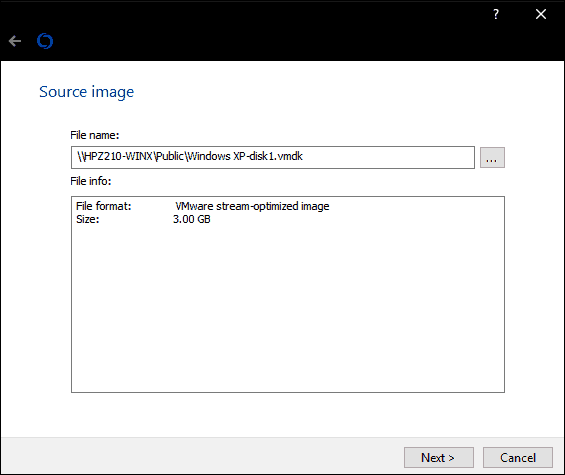The height and width of the screenshot is (475, 565).
Task: Go back using the left arrow
Action: pos(15,41)
